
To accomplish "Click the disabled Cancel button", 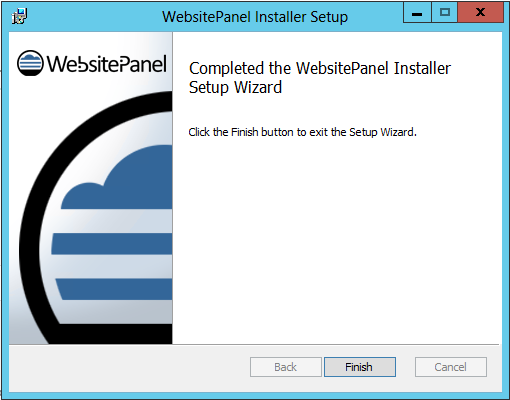I will (451, 367).
